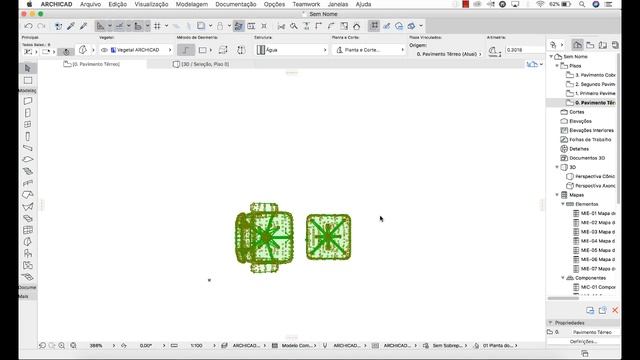Select the Morph tool in toolbox
Viewport: 640px width, 360px height.
[x=28, y=242]
